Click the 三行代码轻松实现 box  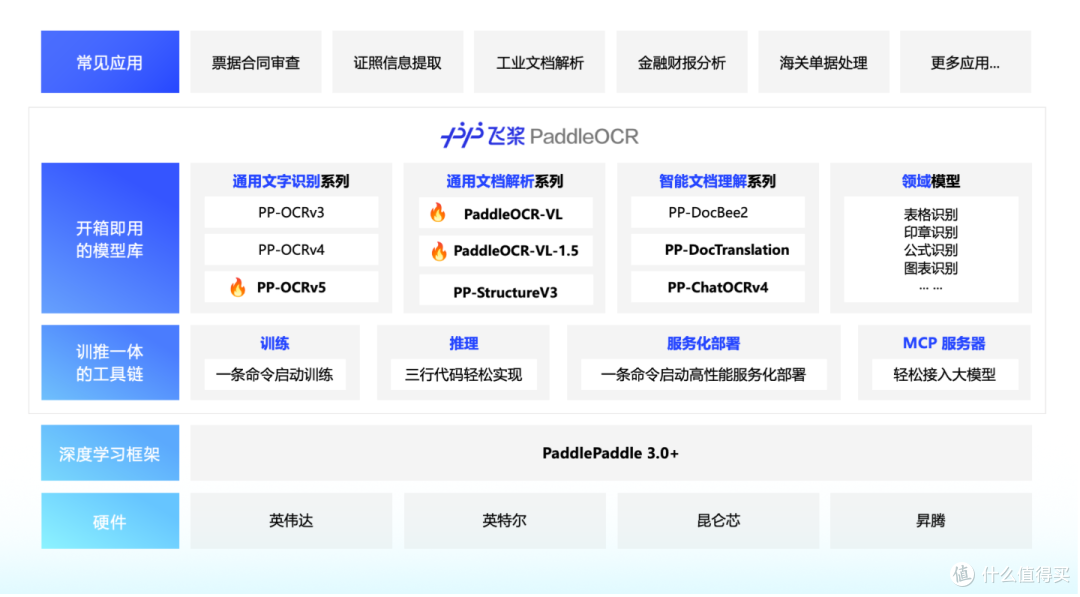tap(464, 375)
